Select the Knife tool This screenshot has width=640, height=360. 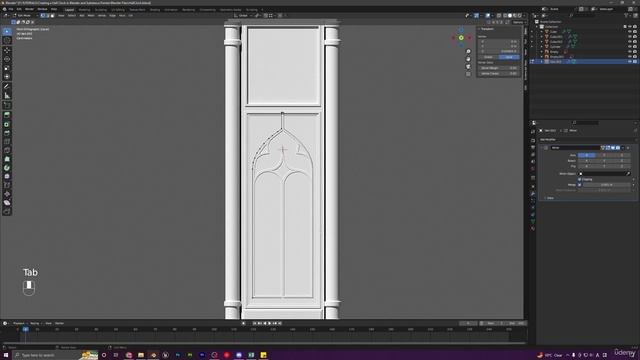(x=7, y=150)
